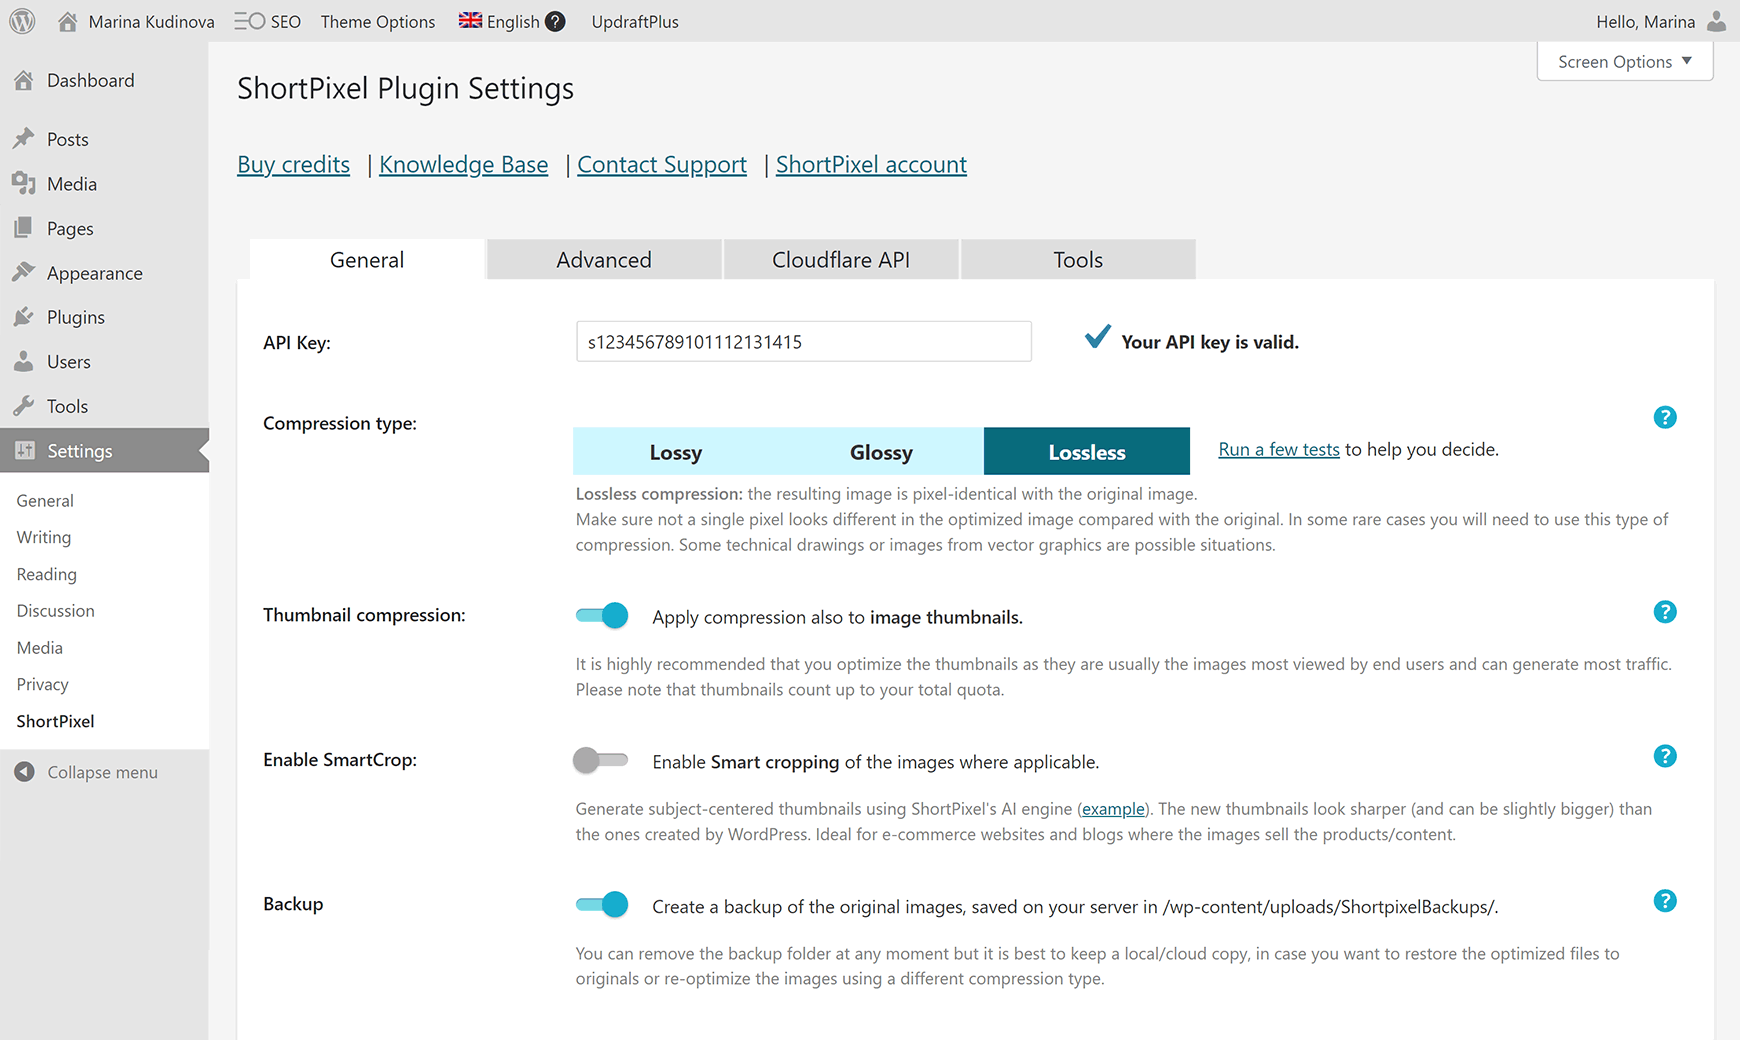
Task: Open ShortPixel settings submenu item
Action: [56, 721]
